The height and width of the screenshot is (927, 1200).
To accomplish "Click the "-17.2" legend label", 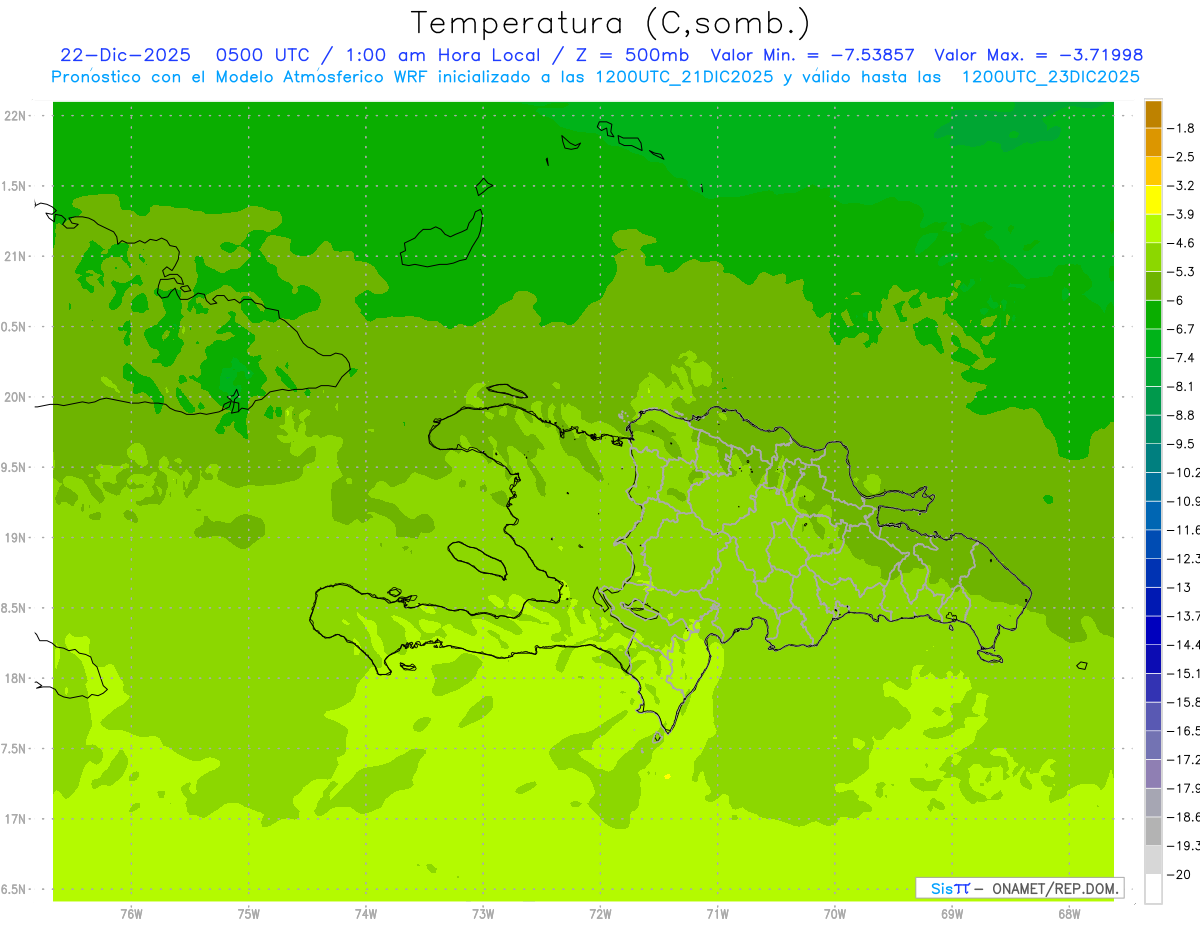I will (x=1185, y=760).
